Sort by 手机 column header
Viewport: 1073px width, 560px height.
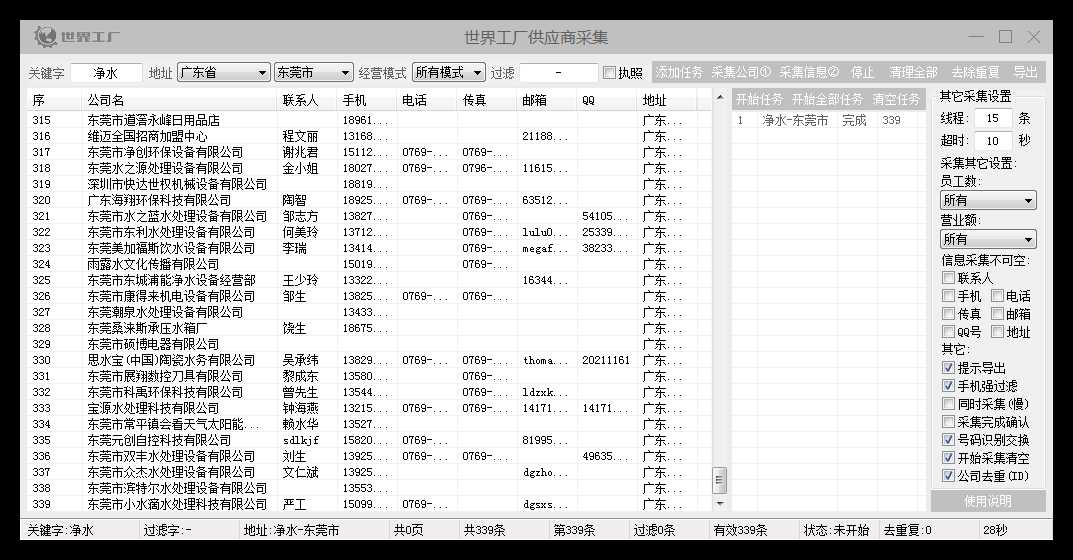pos(367,100)
